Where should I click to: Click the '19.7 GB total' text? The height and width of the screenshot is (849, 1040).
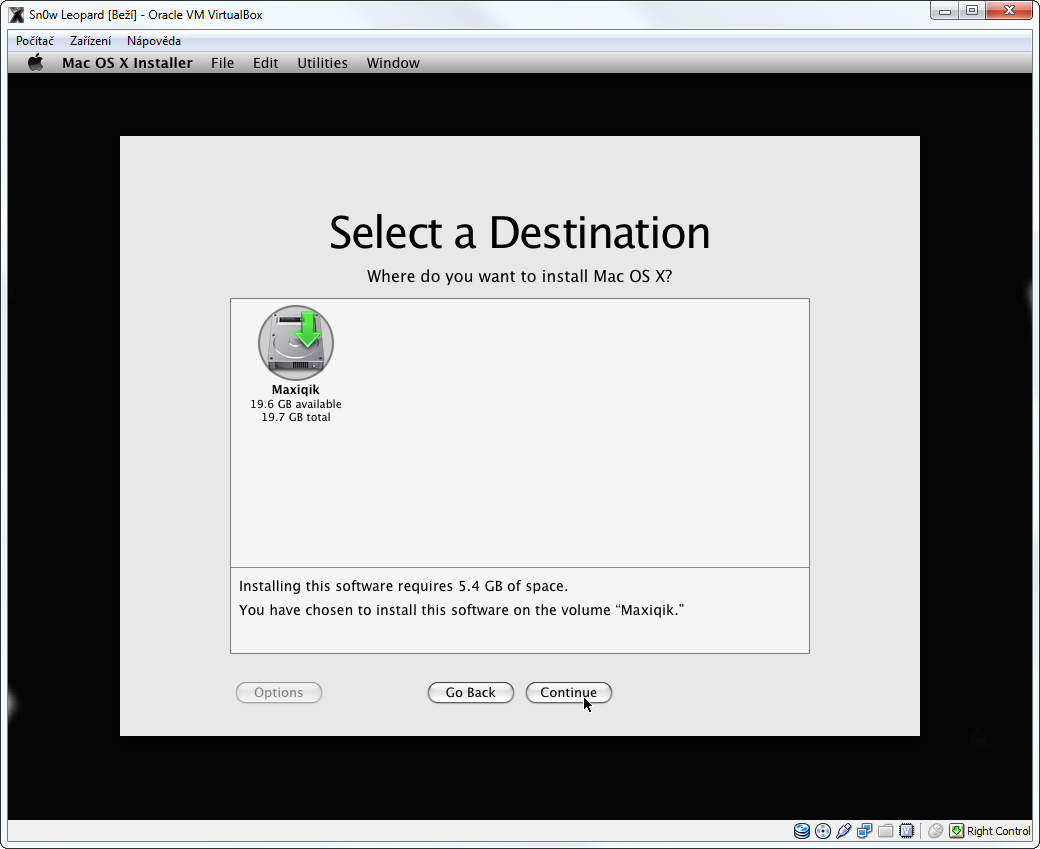tap(296, 417)
